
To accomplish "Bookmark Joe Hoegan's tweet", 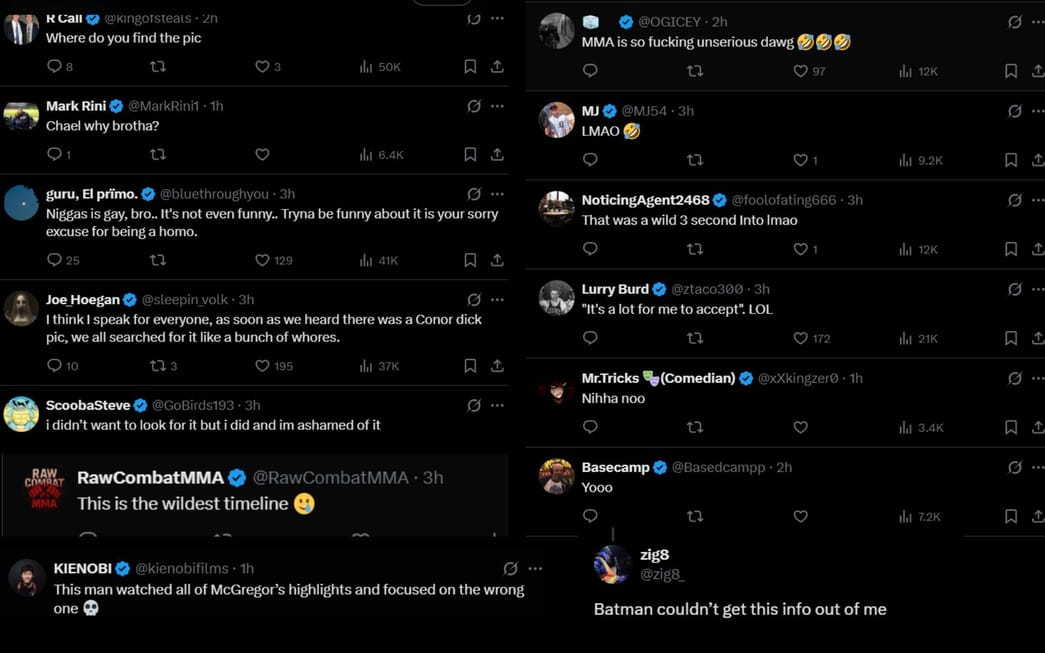I will point(469,366).
